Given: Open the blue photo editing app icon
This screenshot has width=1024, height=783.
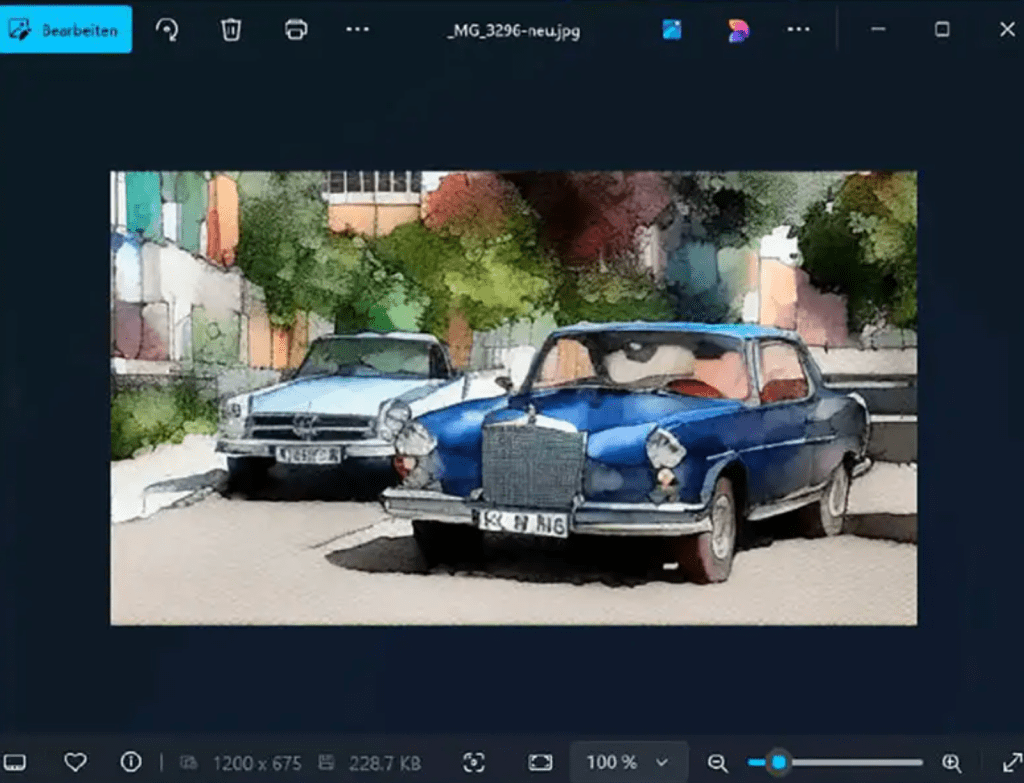Looking at the screenshot, I should [672, 30].
